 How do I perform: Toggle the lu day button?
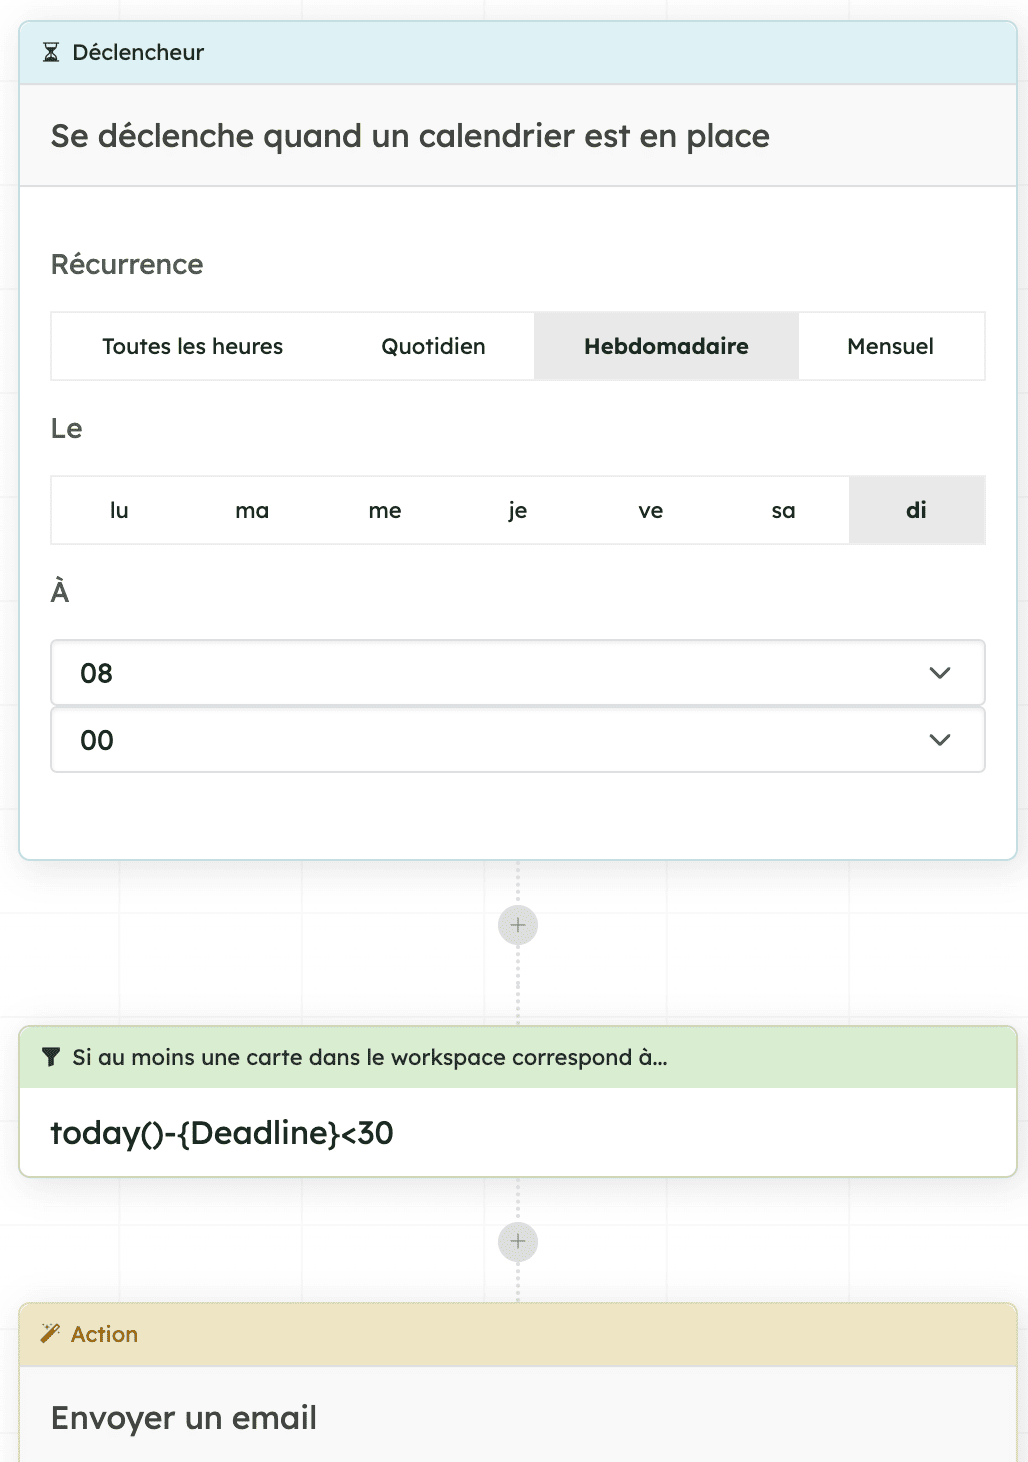(119, 510)
